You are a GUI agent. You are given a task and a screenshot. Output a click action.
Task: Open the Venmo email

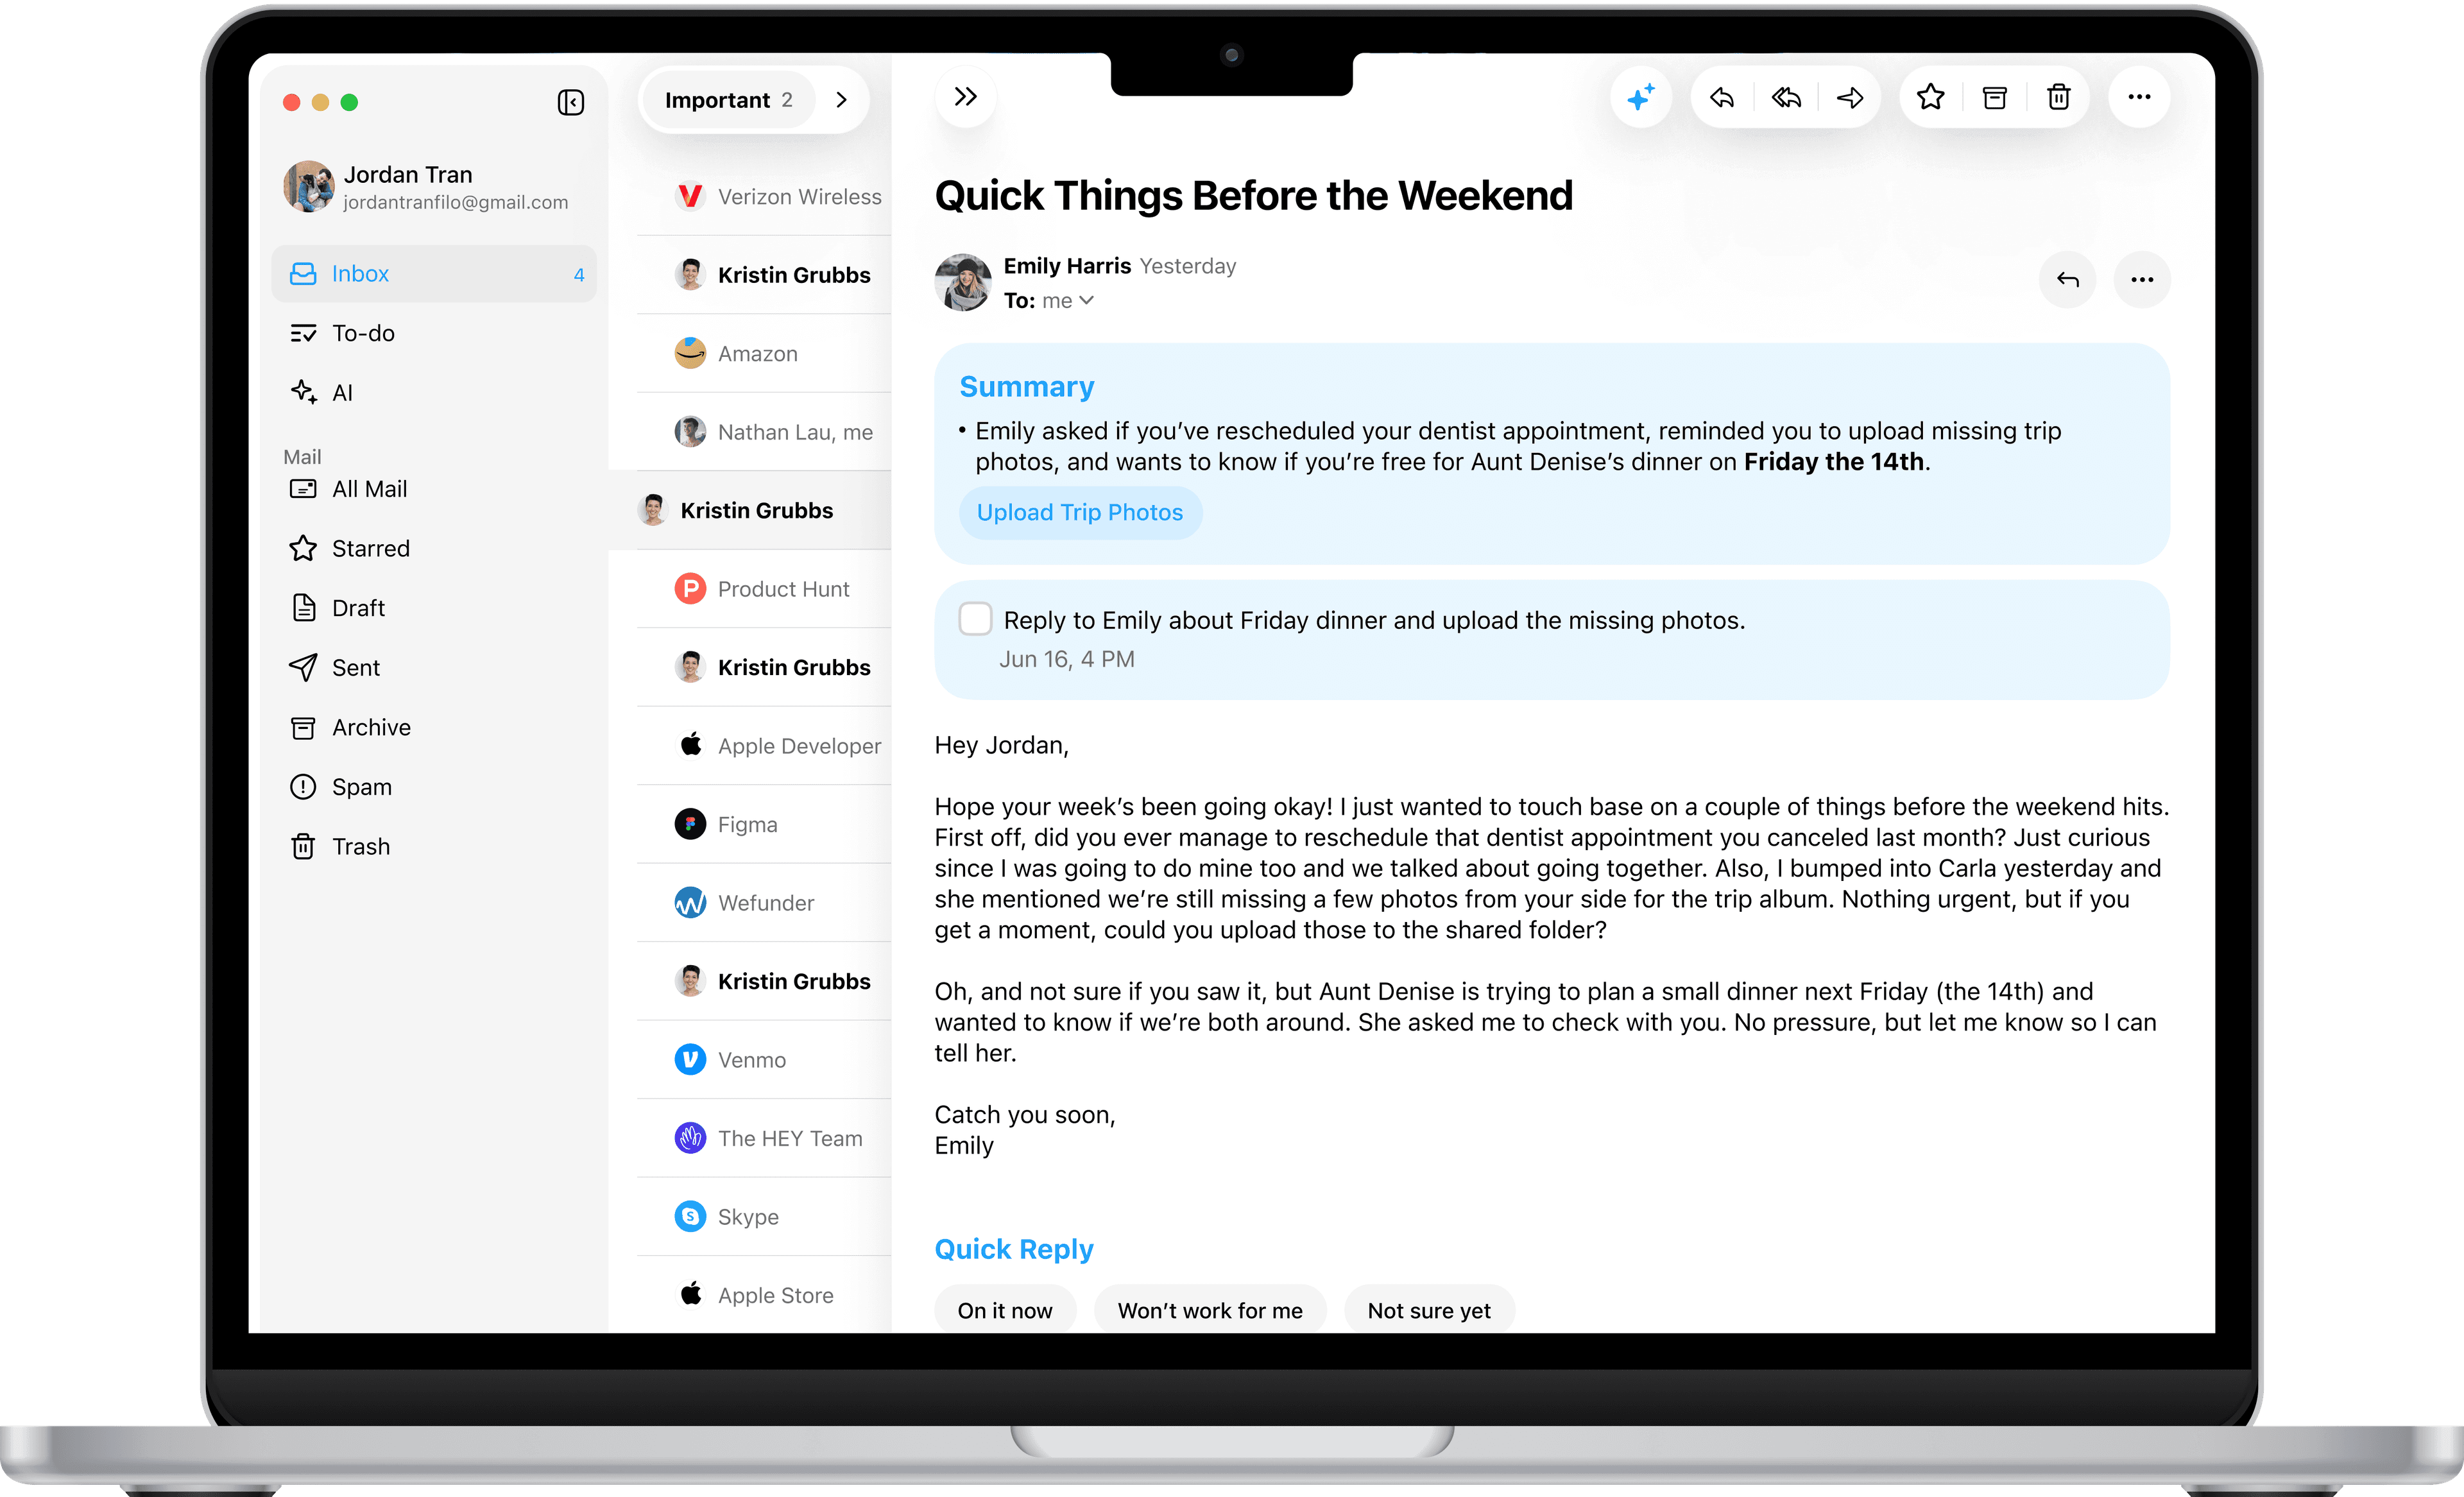point(764,1060)
